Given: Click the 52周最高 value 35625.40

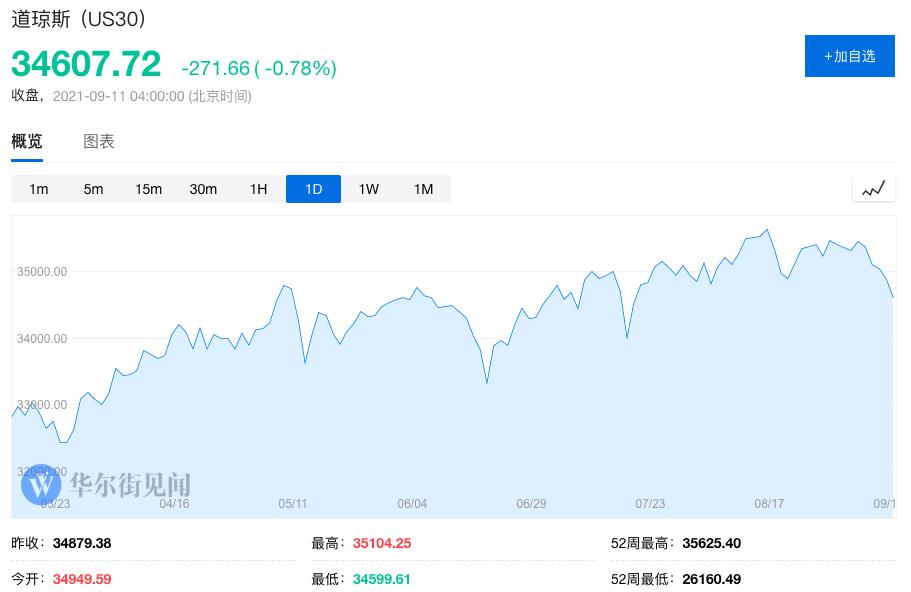Looking at the screenshot, I should pyautogui.click(x=711, y=544).
